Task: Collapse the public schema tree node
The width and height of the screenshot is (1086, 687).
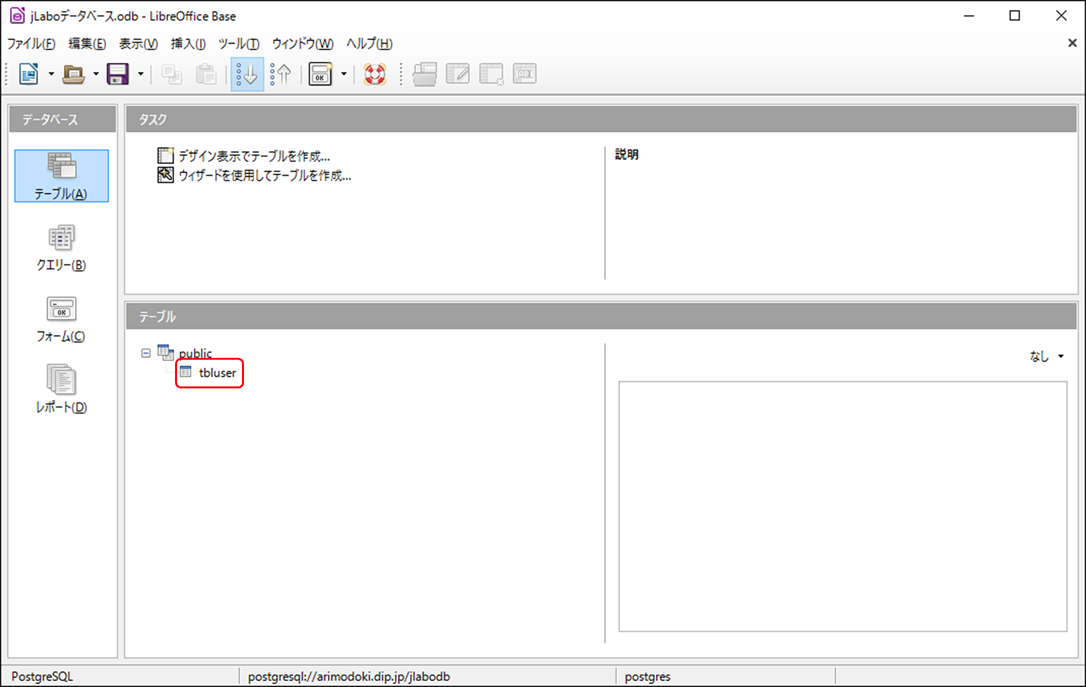Action: 145,353
